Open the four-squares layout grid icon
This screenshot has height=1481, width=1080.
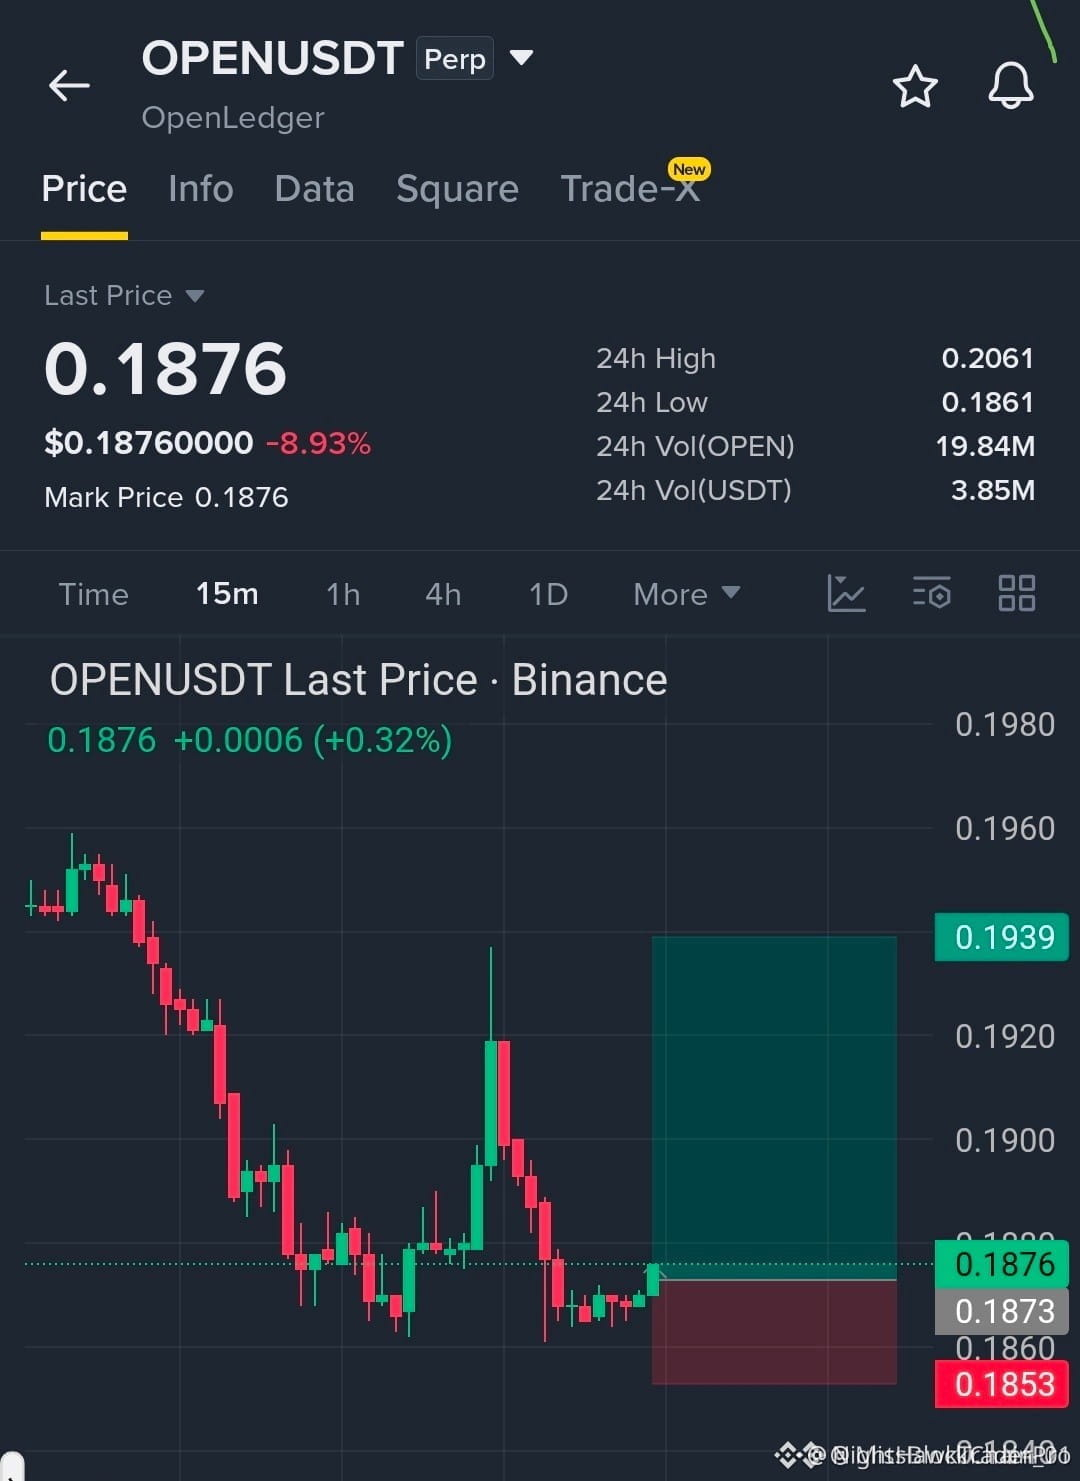(x=1017, y=593)
